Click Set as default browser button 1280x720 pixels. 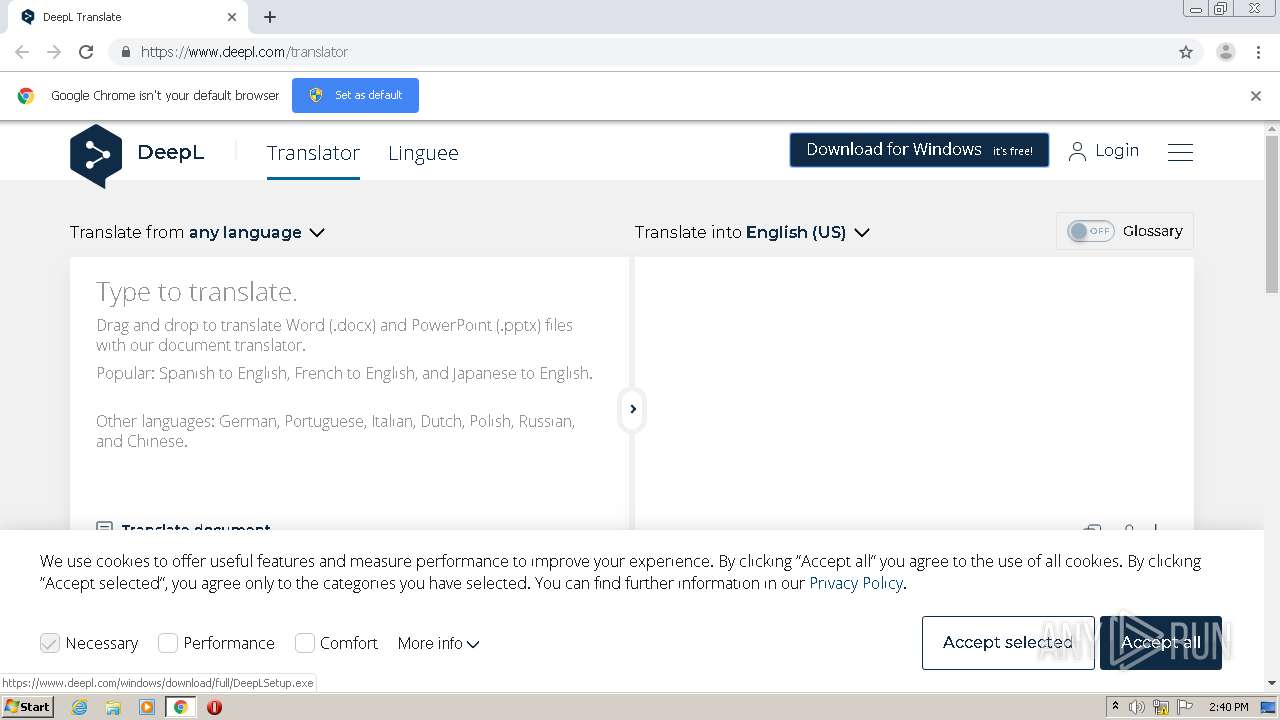coord(355,95)
